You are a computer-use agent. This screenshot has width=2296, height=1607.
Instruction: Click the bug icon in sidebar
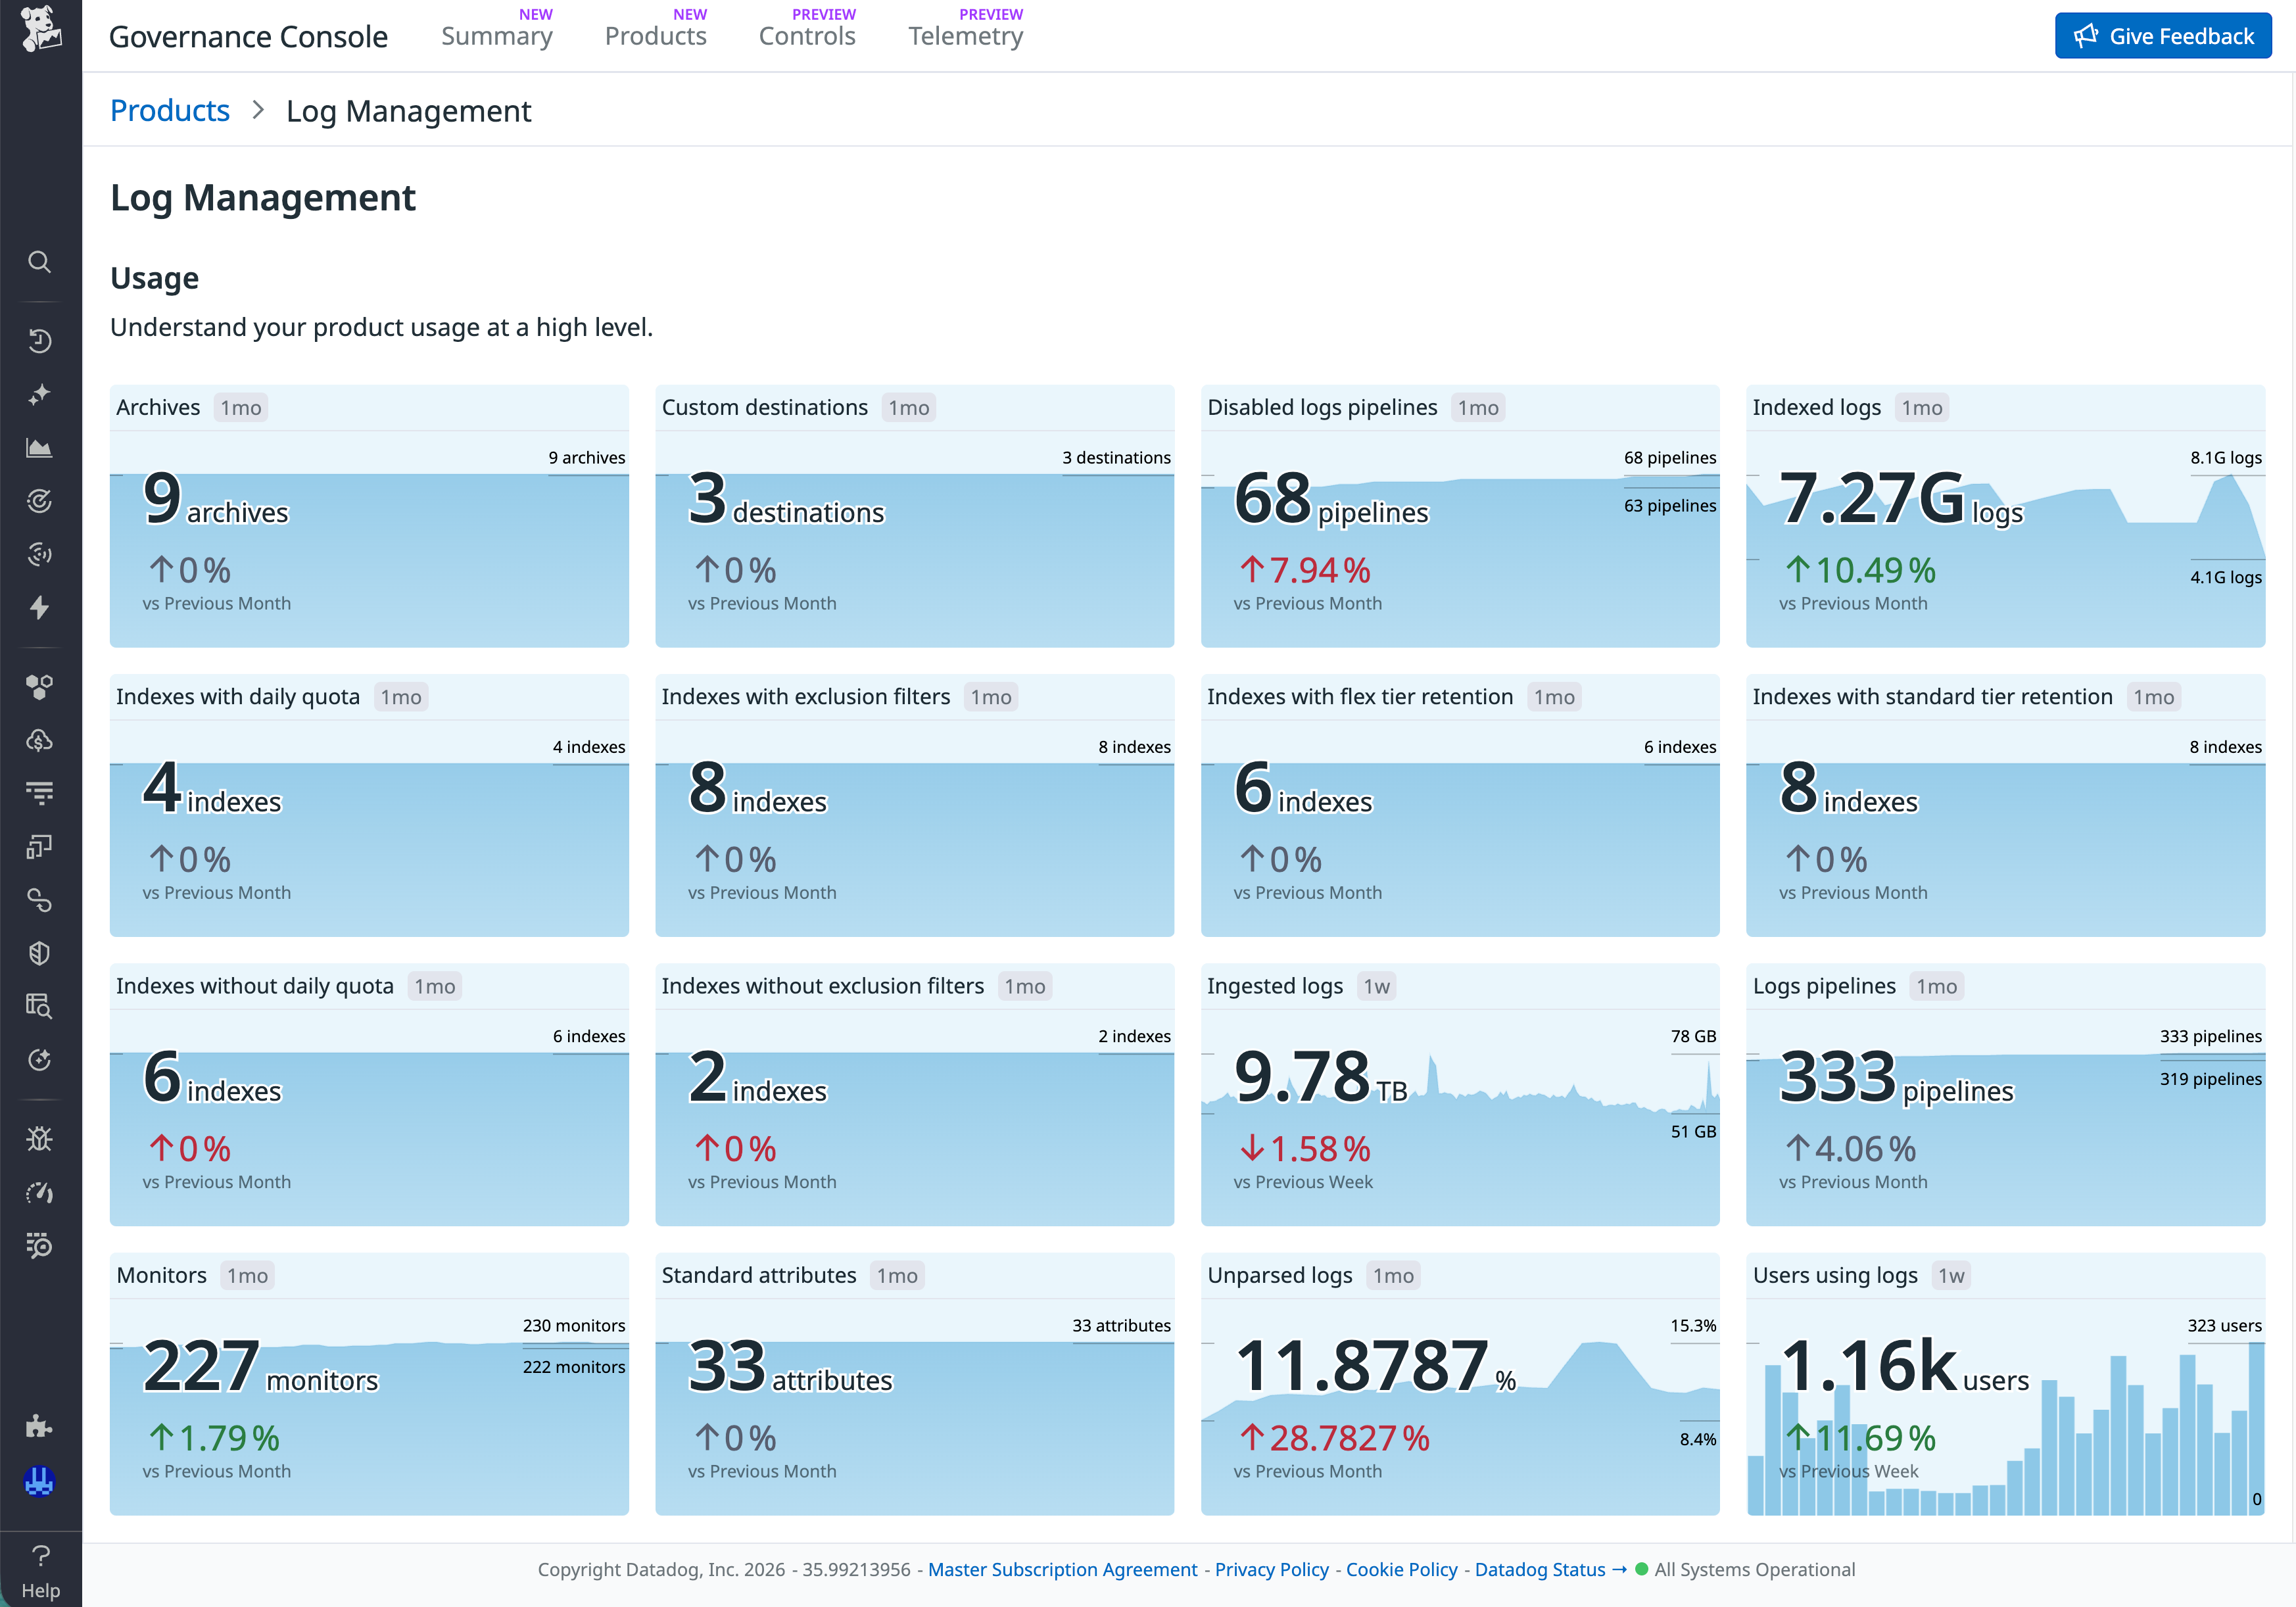pos(40,1139)
